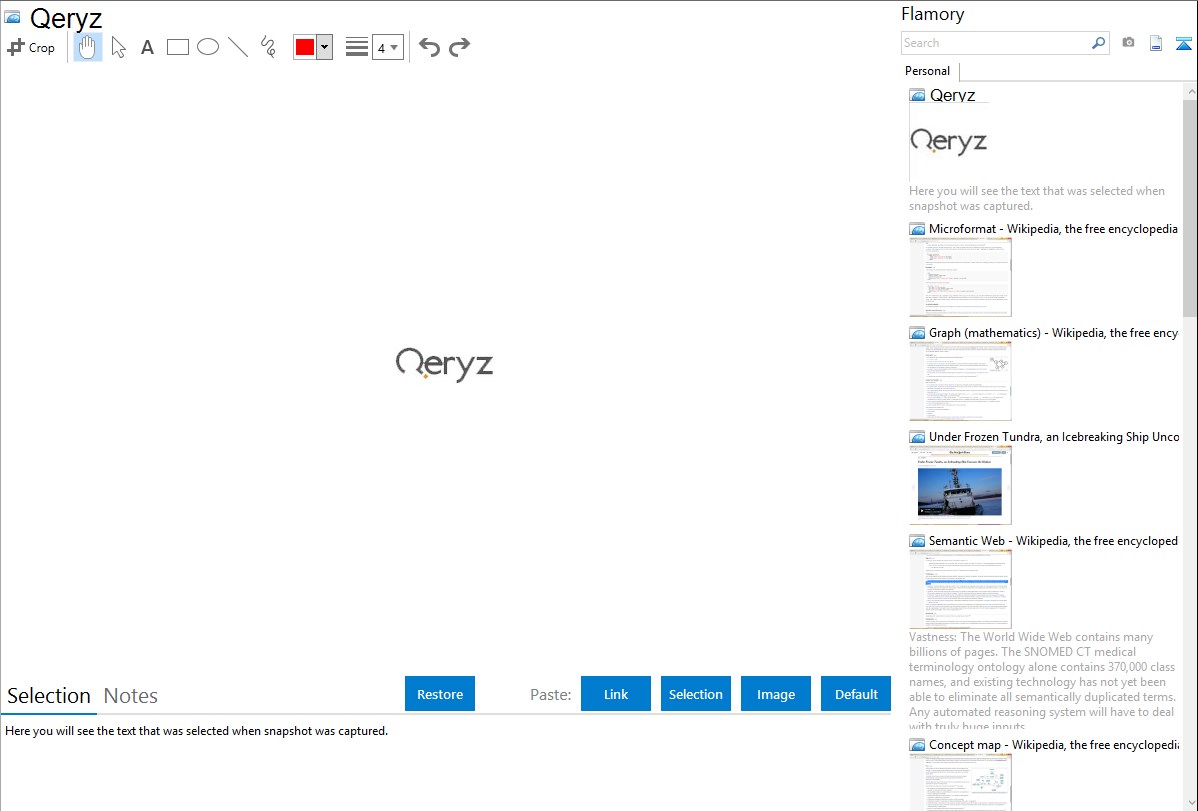Open the Under Frozen Tundra snapshot thumbnail
Screen dimensions: 1198x811
point(960,485)
